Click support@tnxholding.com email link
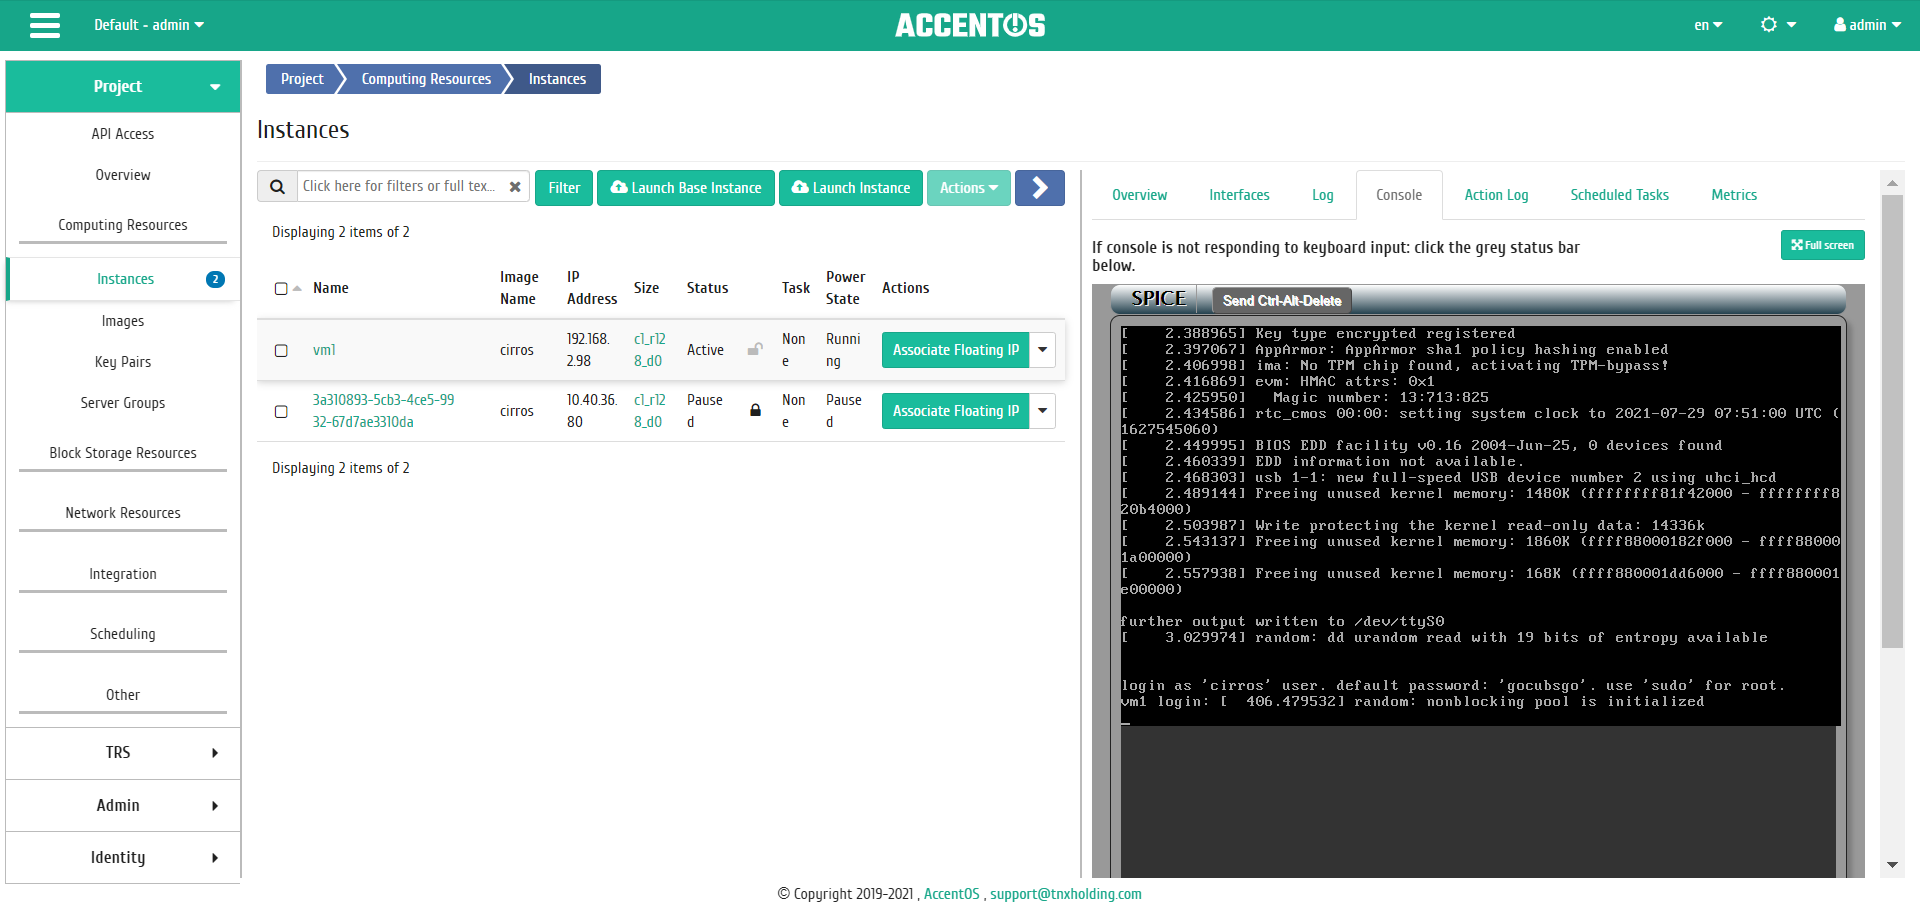1920x905 pixels. coord(1065,894)
